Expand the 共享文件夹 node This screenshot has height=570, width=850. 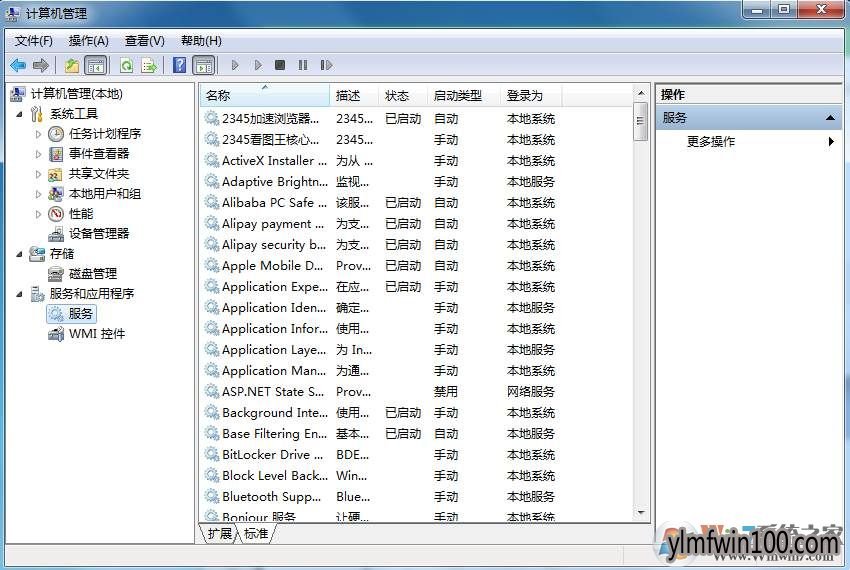point(38,174)
